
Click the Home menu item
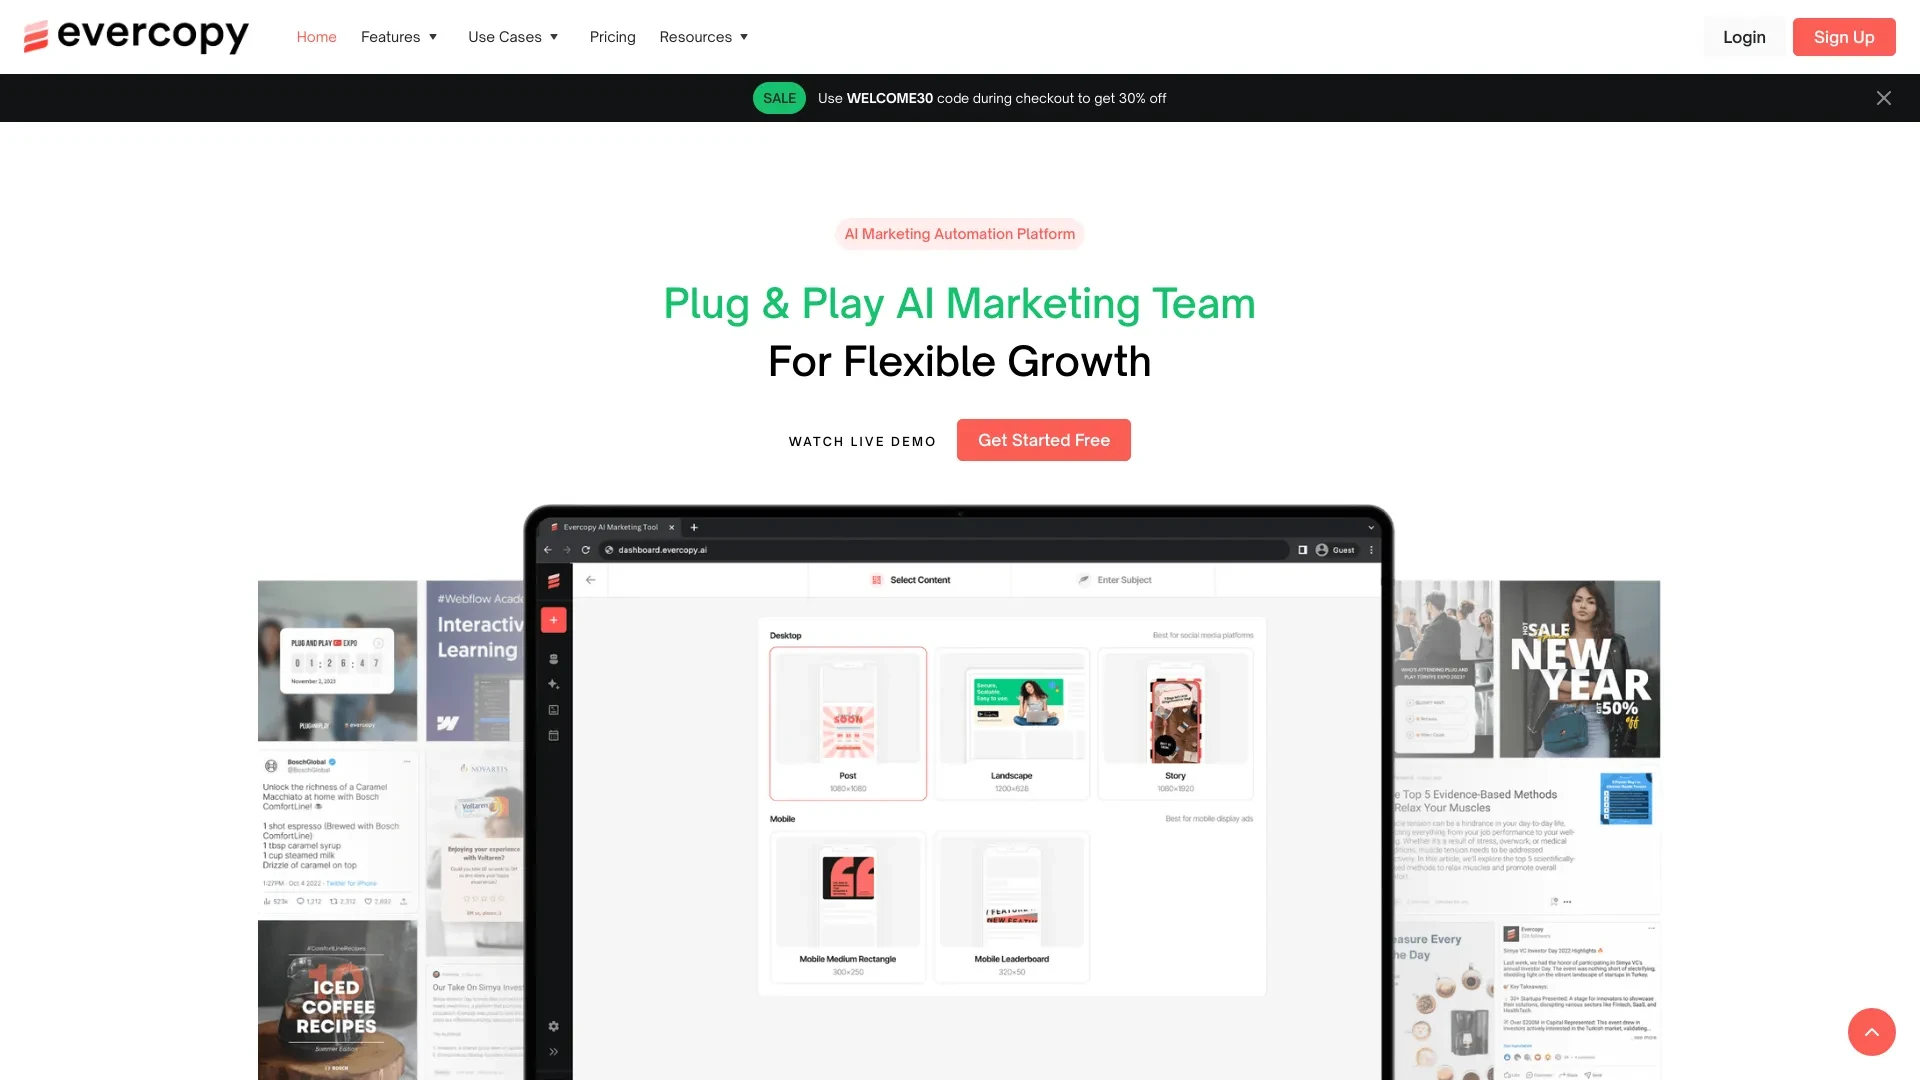(315, 36)
